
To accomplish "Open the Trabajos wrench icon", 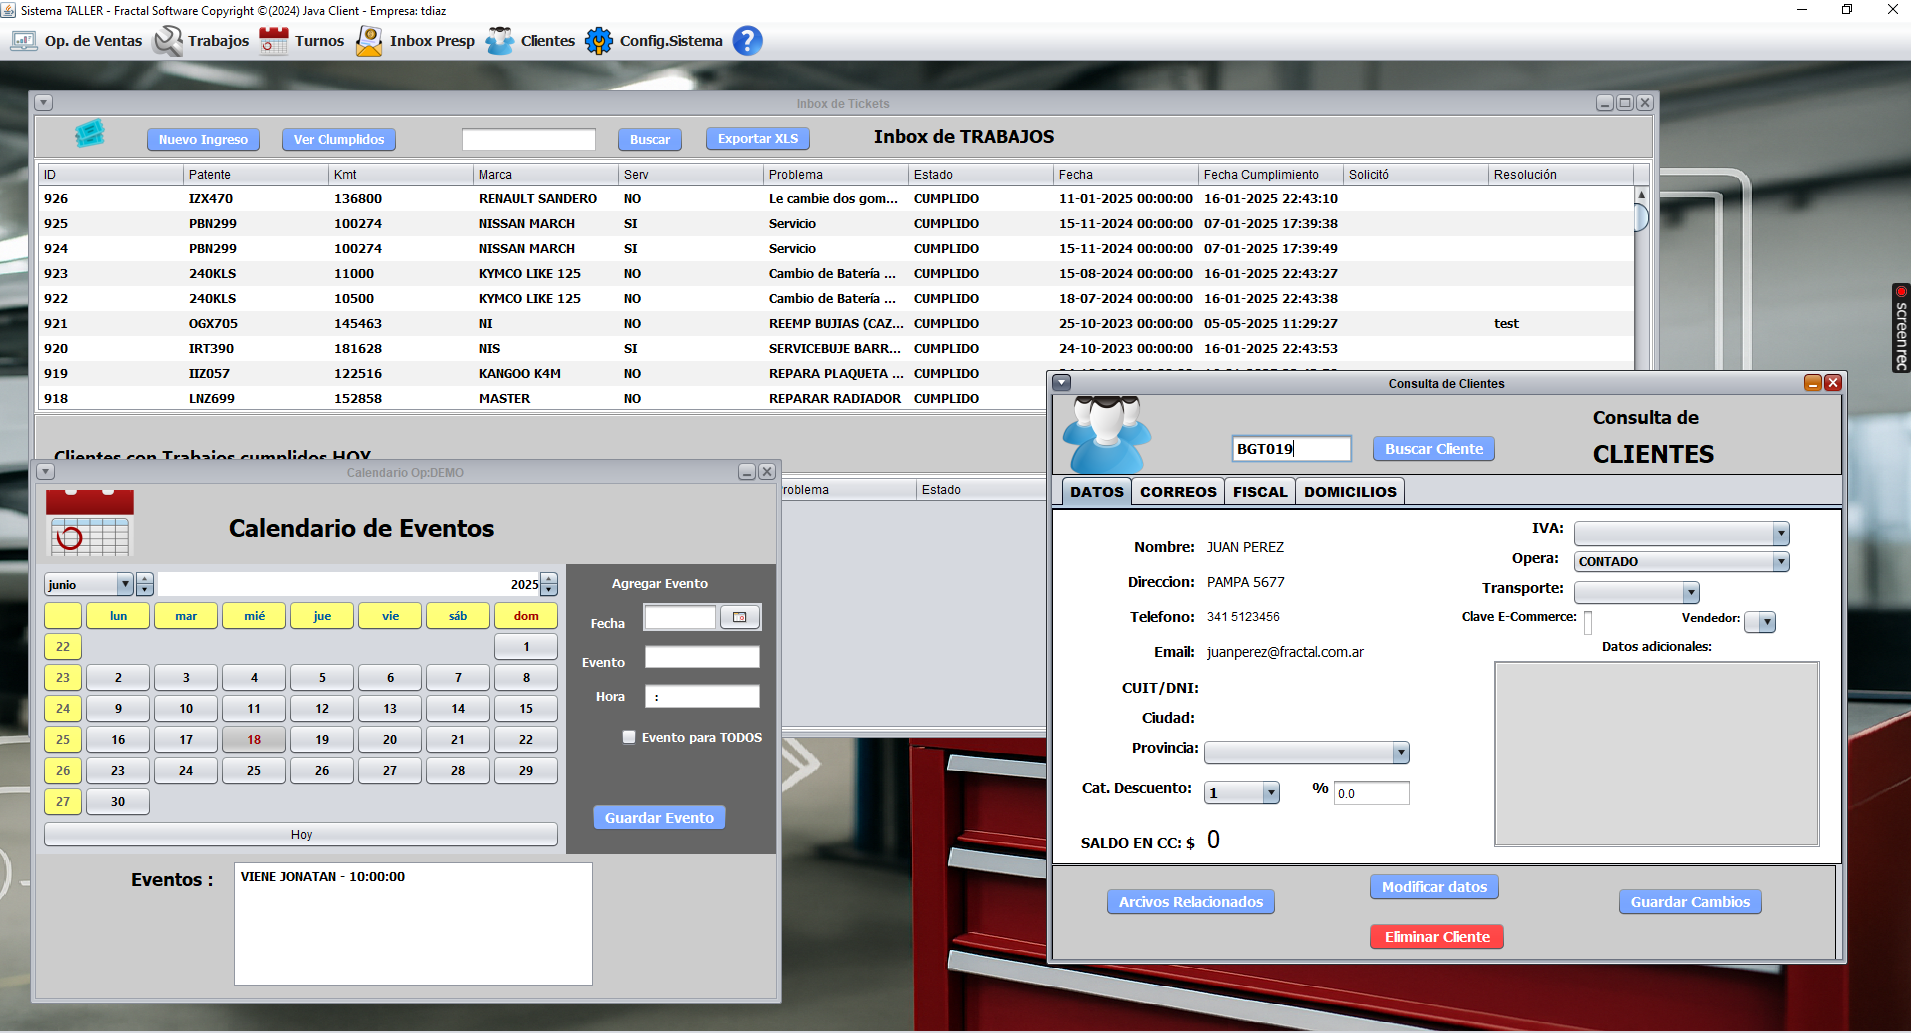I will coord(168,41).
